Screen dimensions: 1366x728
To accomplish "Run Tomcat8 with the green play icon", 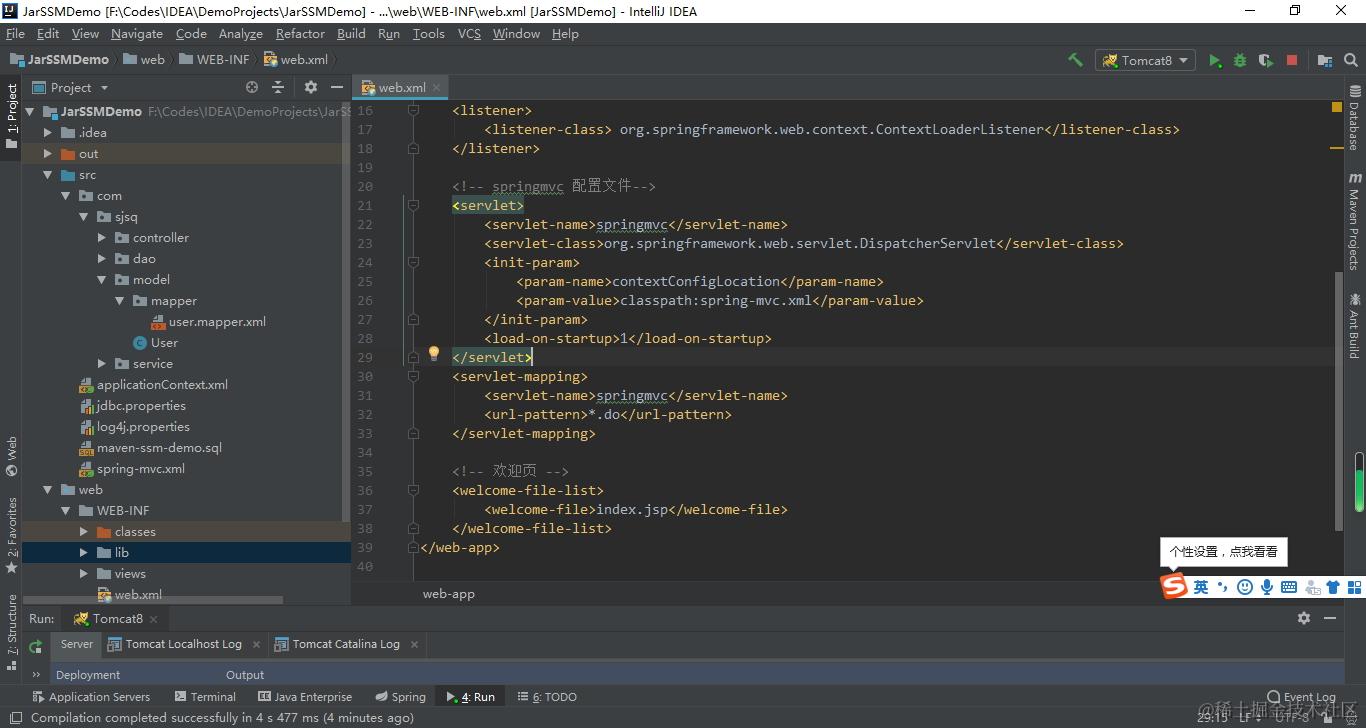I will [1215, 60].
